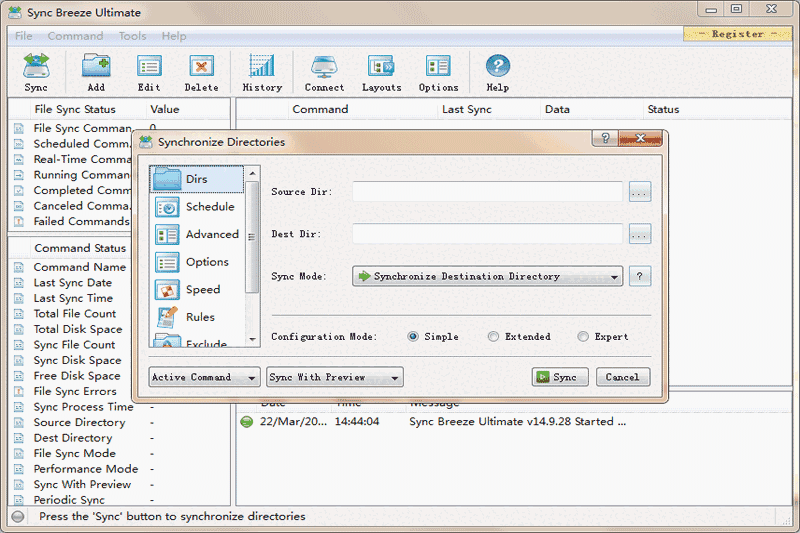Click the File Sync Errors row icon

pyautogui.click(x=19, y=392)
